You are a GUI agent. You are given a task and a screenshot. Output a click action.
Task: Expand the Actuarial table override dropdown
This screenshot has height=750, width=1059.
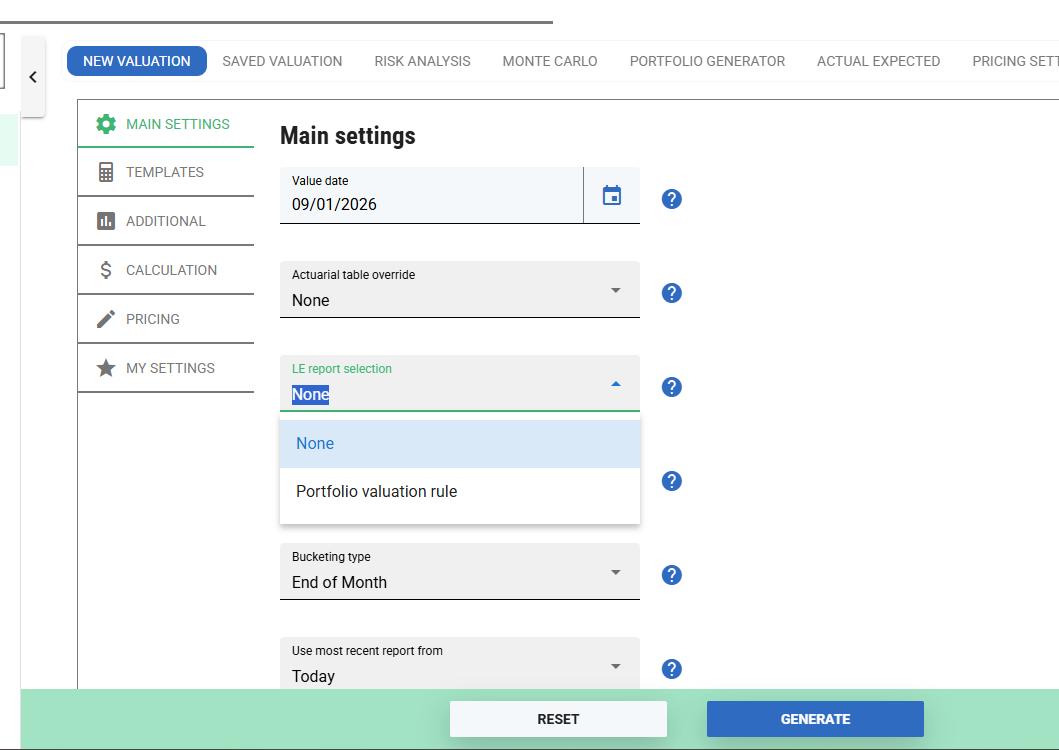459,290
